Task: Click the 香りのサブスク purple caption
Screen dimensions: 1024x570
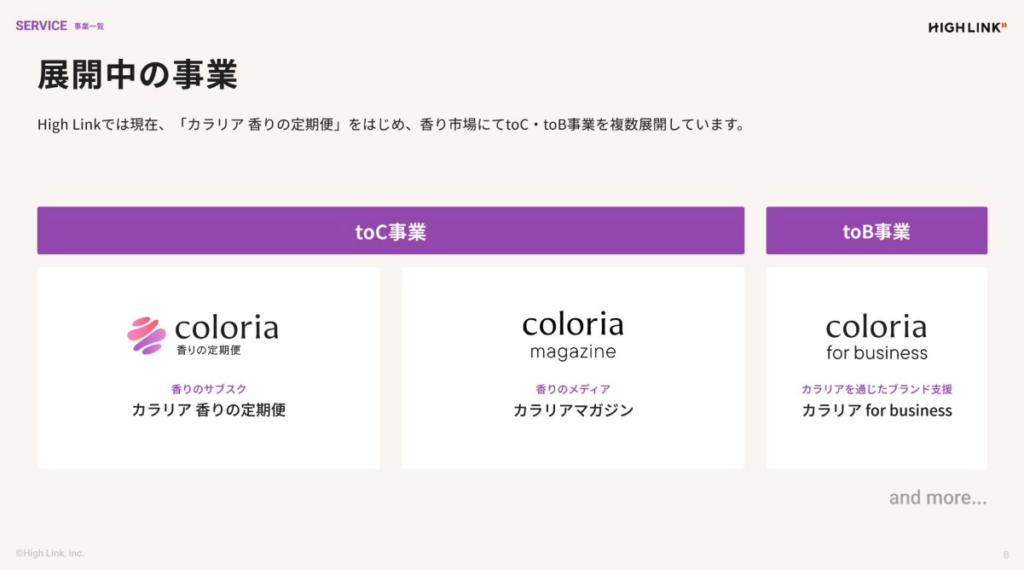Action: coord(208,389)
